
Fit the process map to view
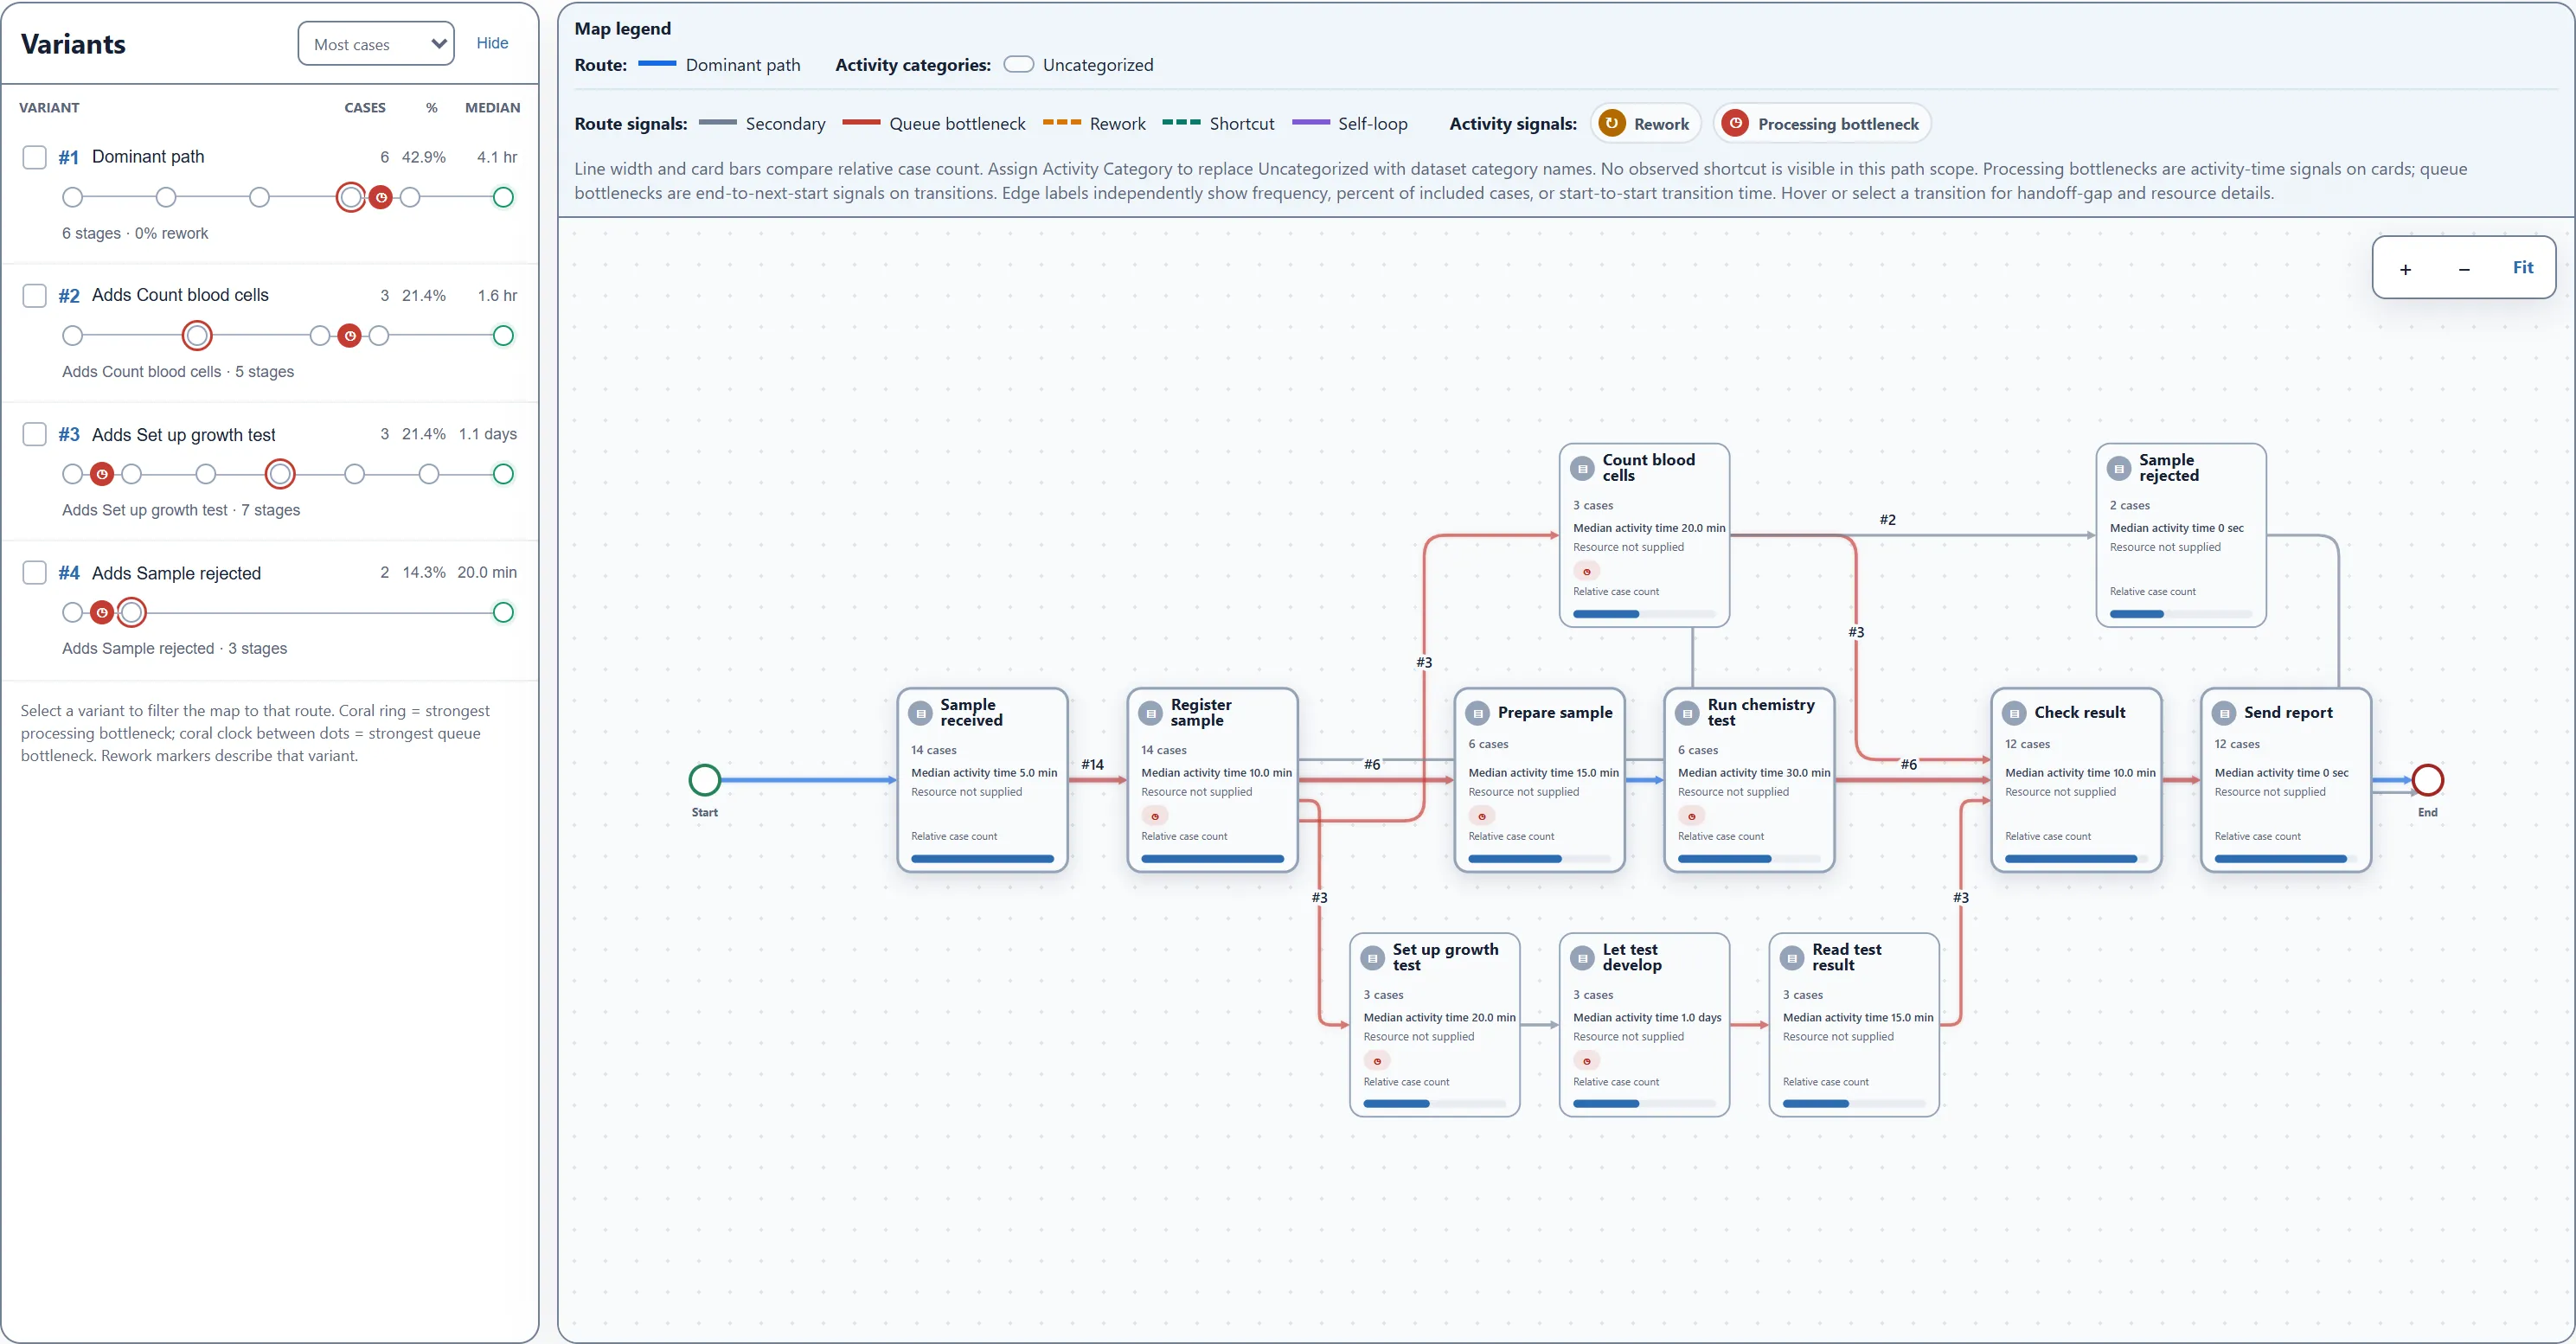click(2523, 268)
